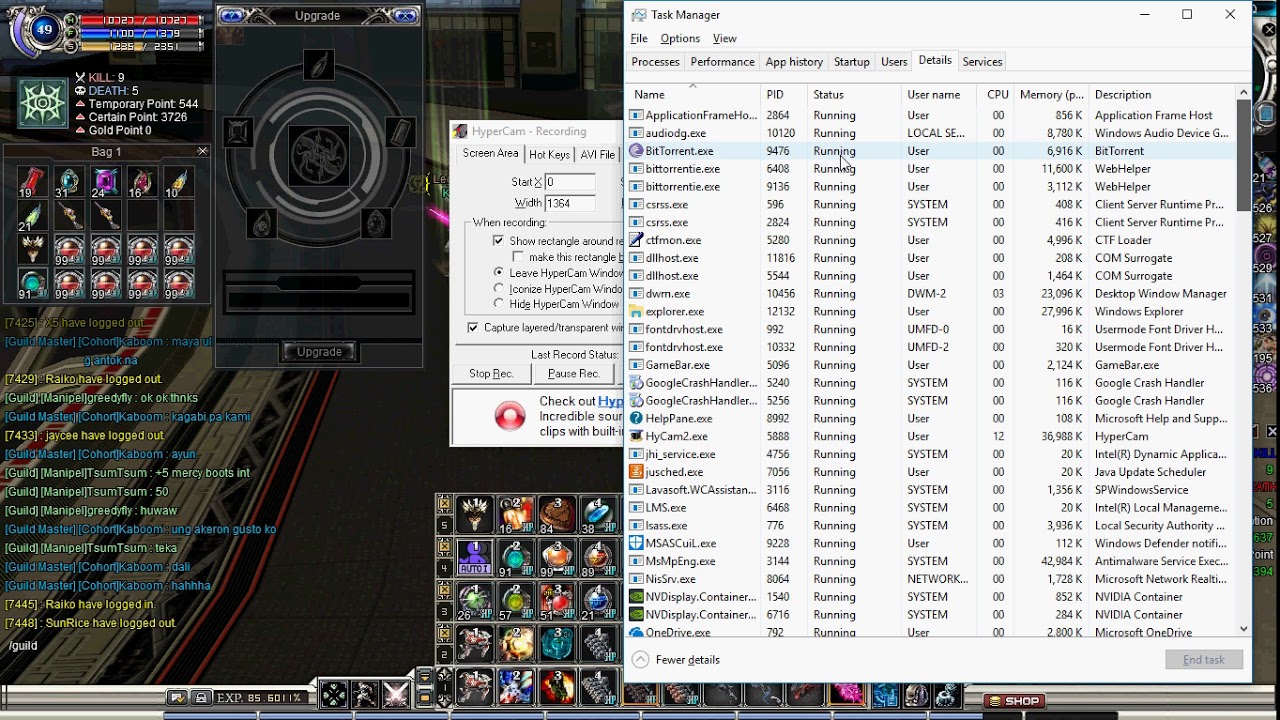
Task: Open the Options menu in Task Manager
Action: tap(680, 38)
